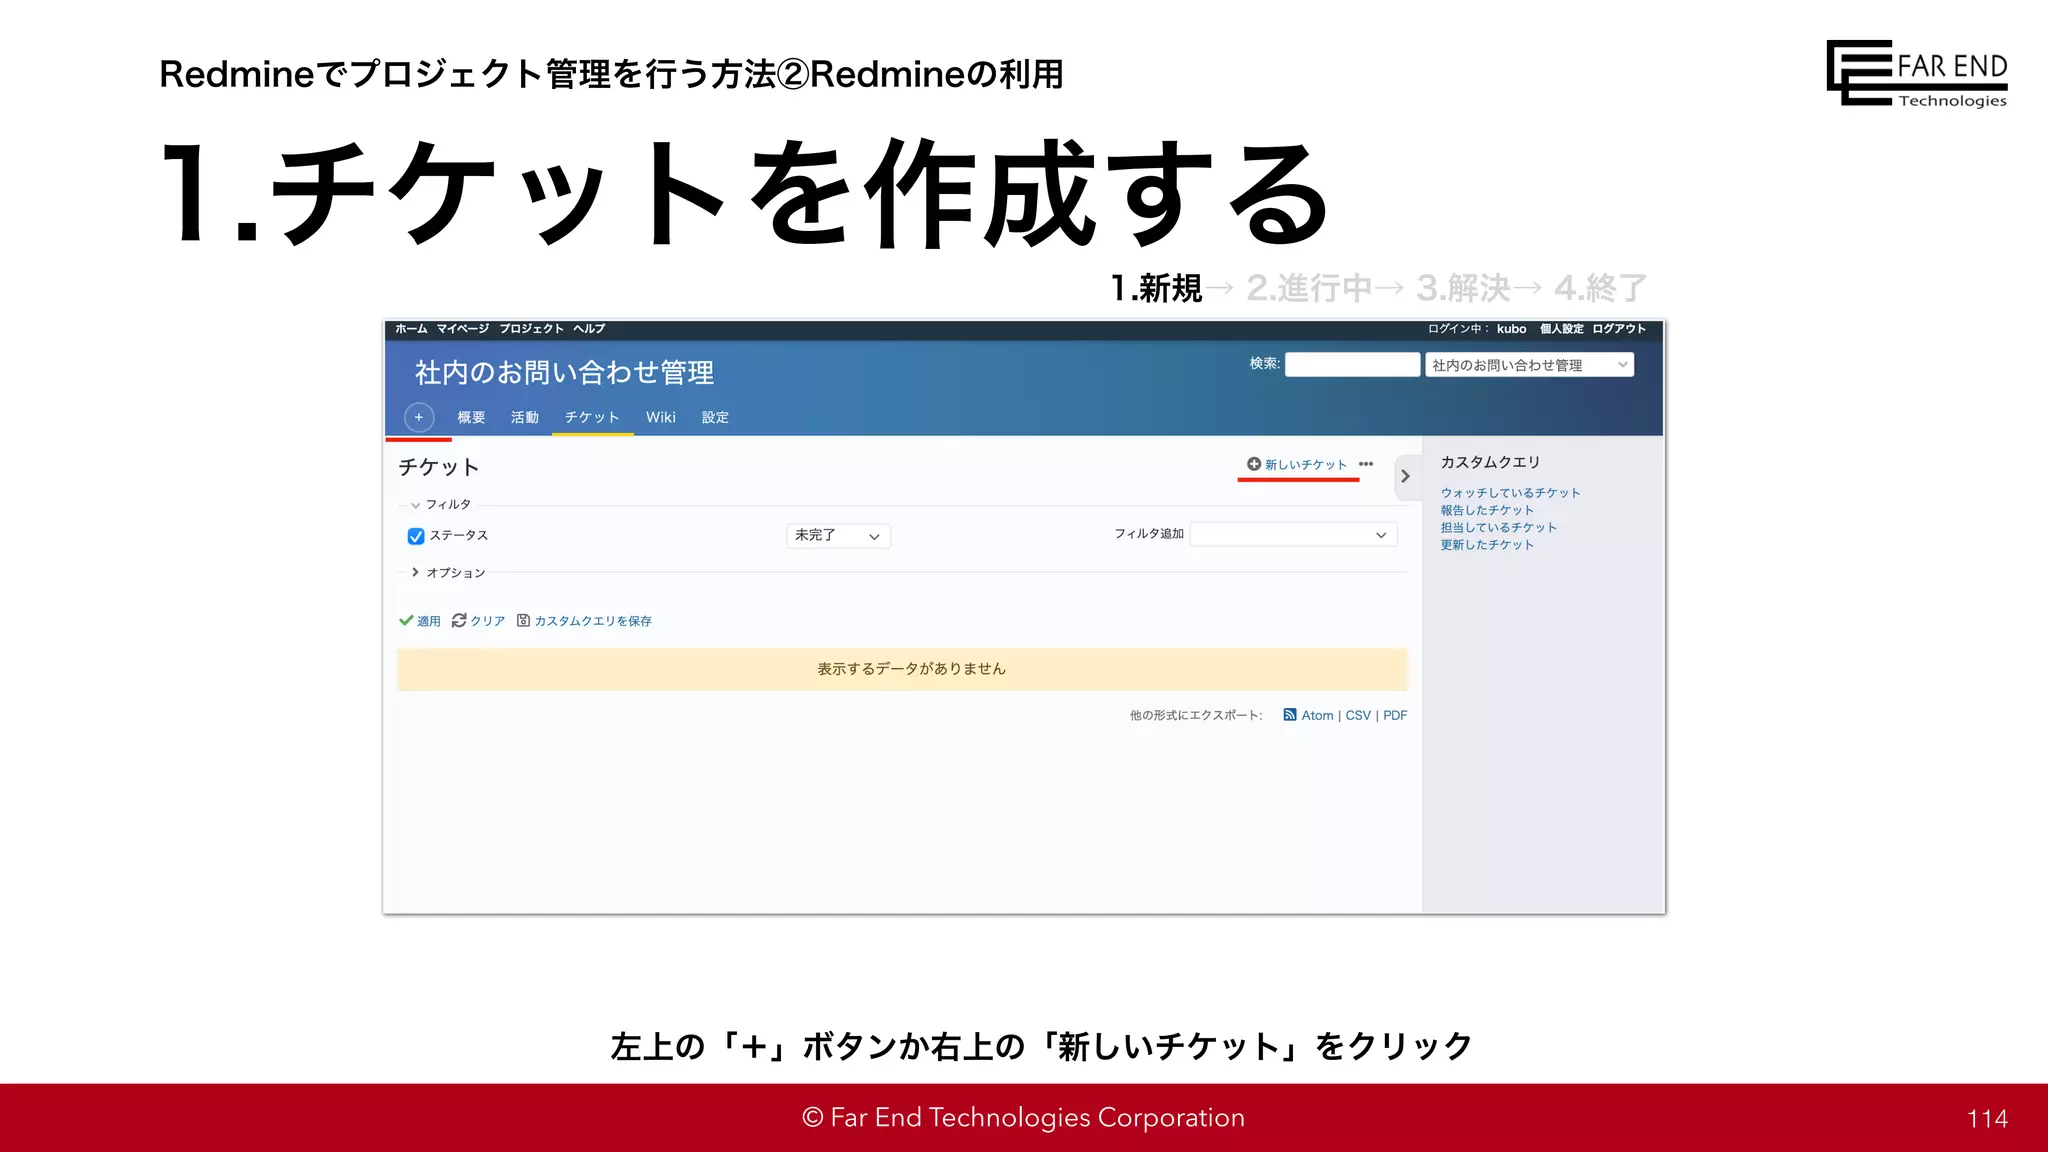Click ヘルプ in top menu
The image size is (2048, 1152).
(x=589, y=329)
